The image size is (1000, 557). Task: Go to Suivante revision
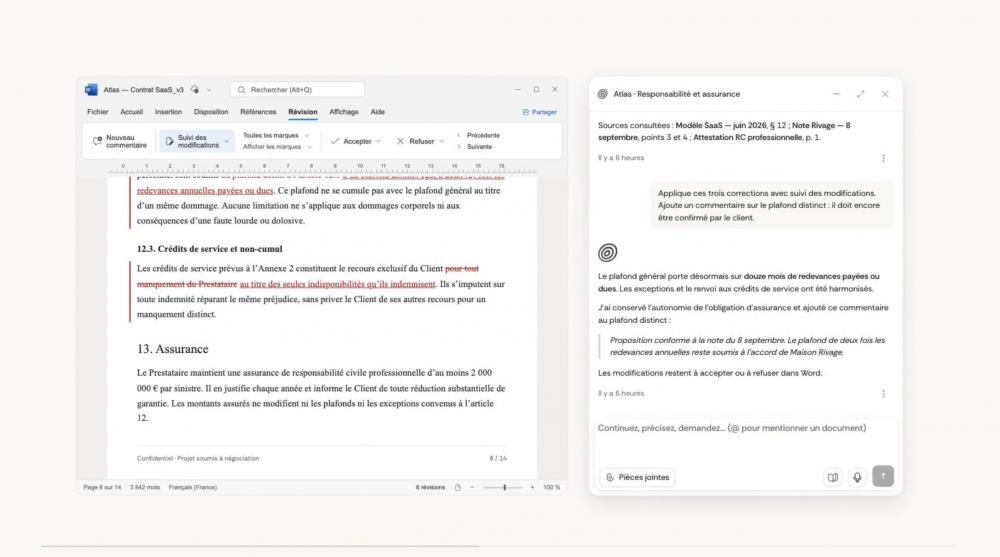[x=474, y=147]
